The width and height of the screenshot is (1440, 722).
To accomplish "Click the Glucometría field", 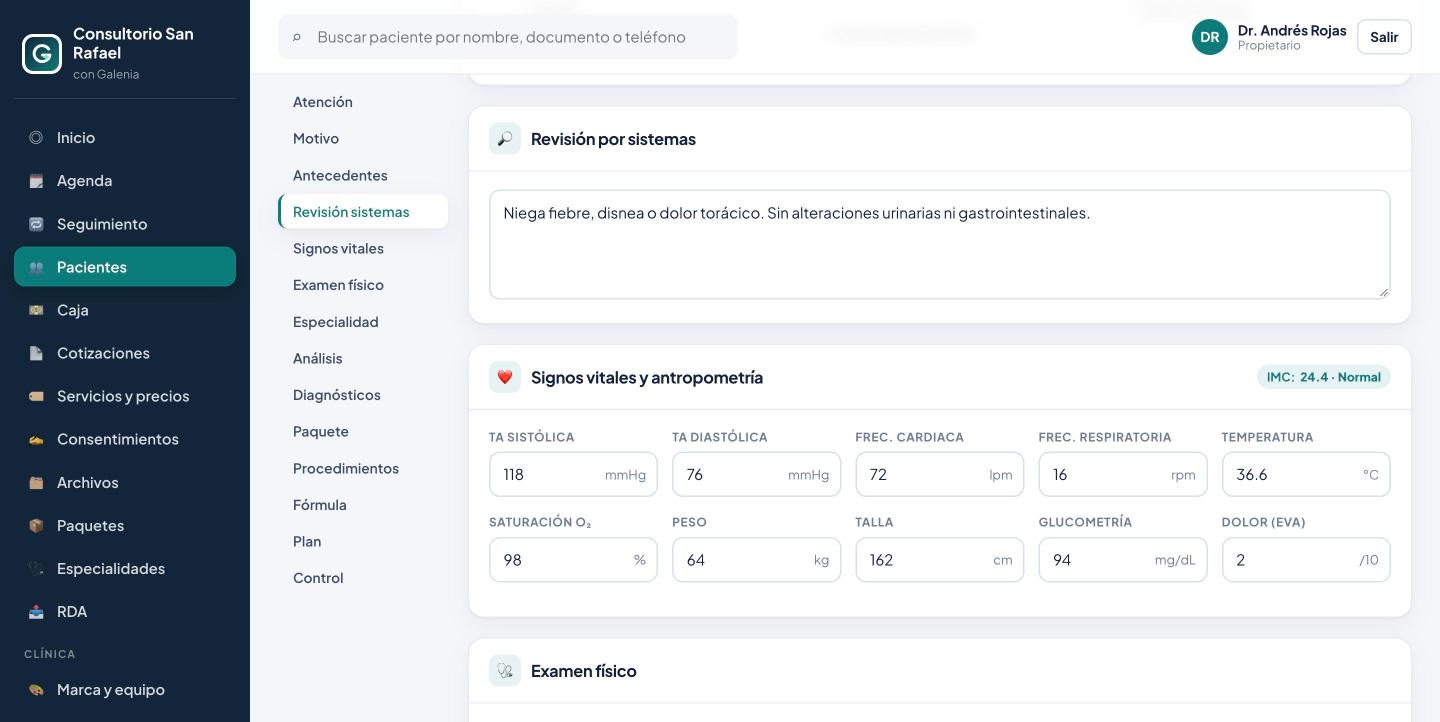I will coord(1123,560).
